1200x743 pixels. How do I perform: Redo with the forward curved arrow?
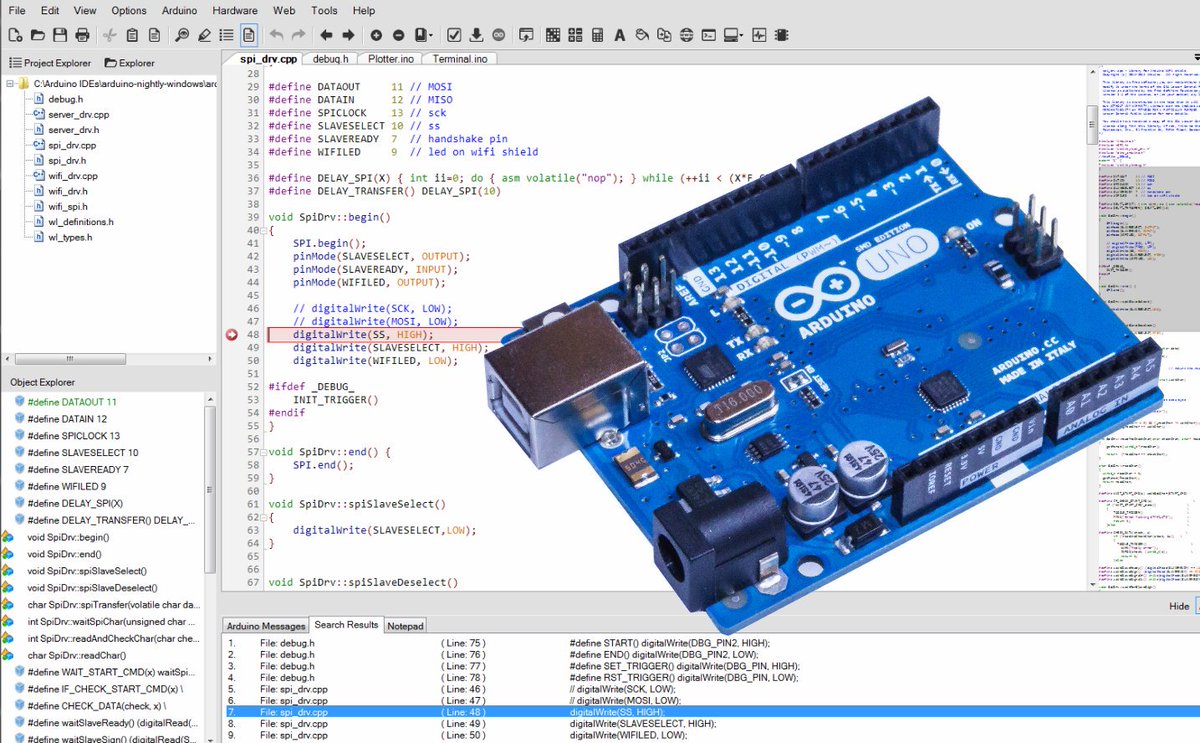(298, 35)
